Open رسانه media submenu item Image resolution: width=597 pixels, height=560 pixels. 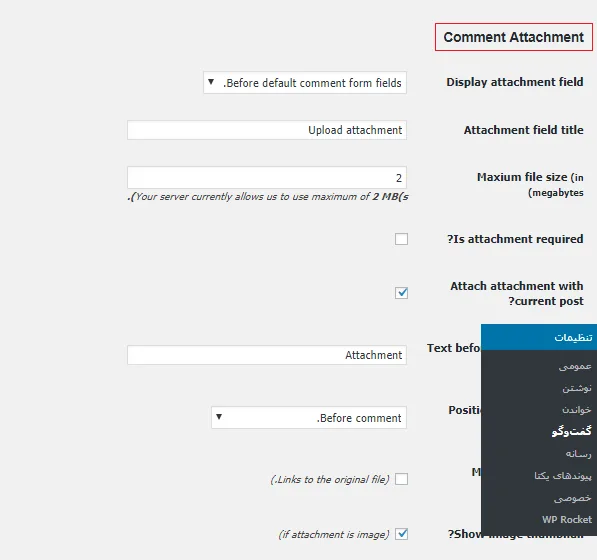[x=578, y=454]
